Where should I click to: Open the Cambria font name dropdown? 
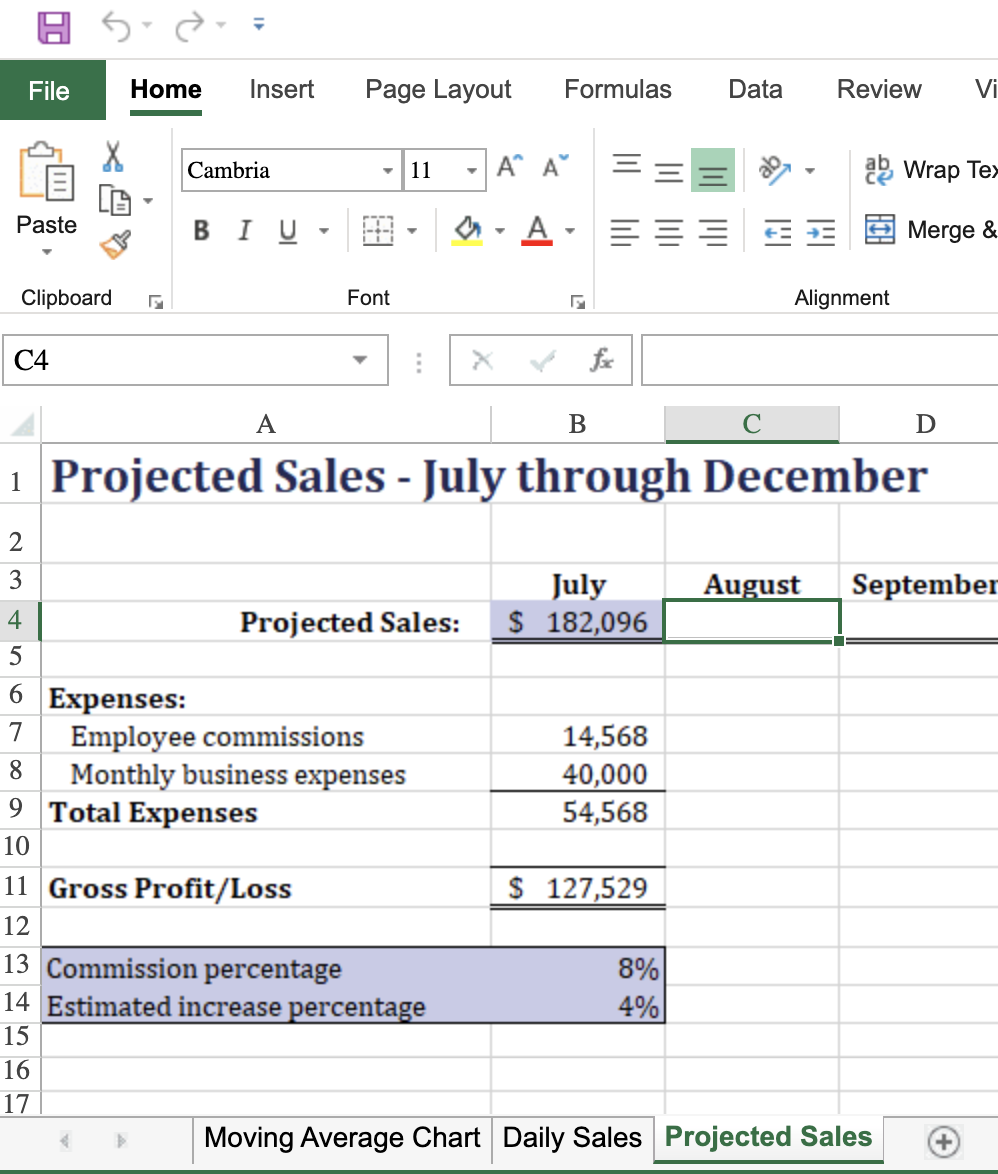(387, 171)
